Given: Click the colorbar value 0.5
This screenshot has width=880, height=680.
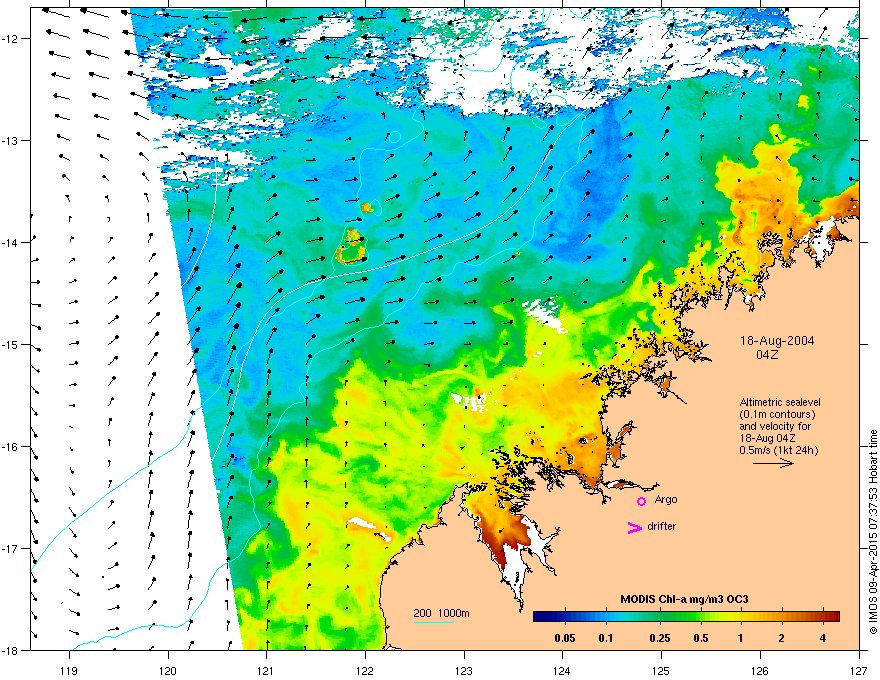Looking at the screenshot, I should [701, 638].
